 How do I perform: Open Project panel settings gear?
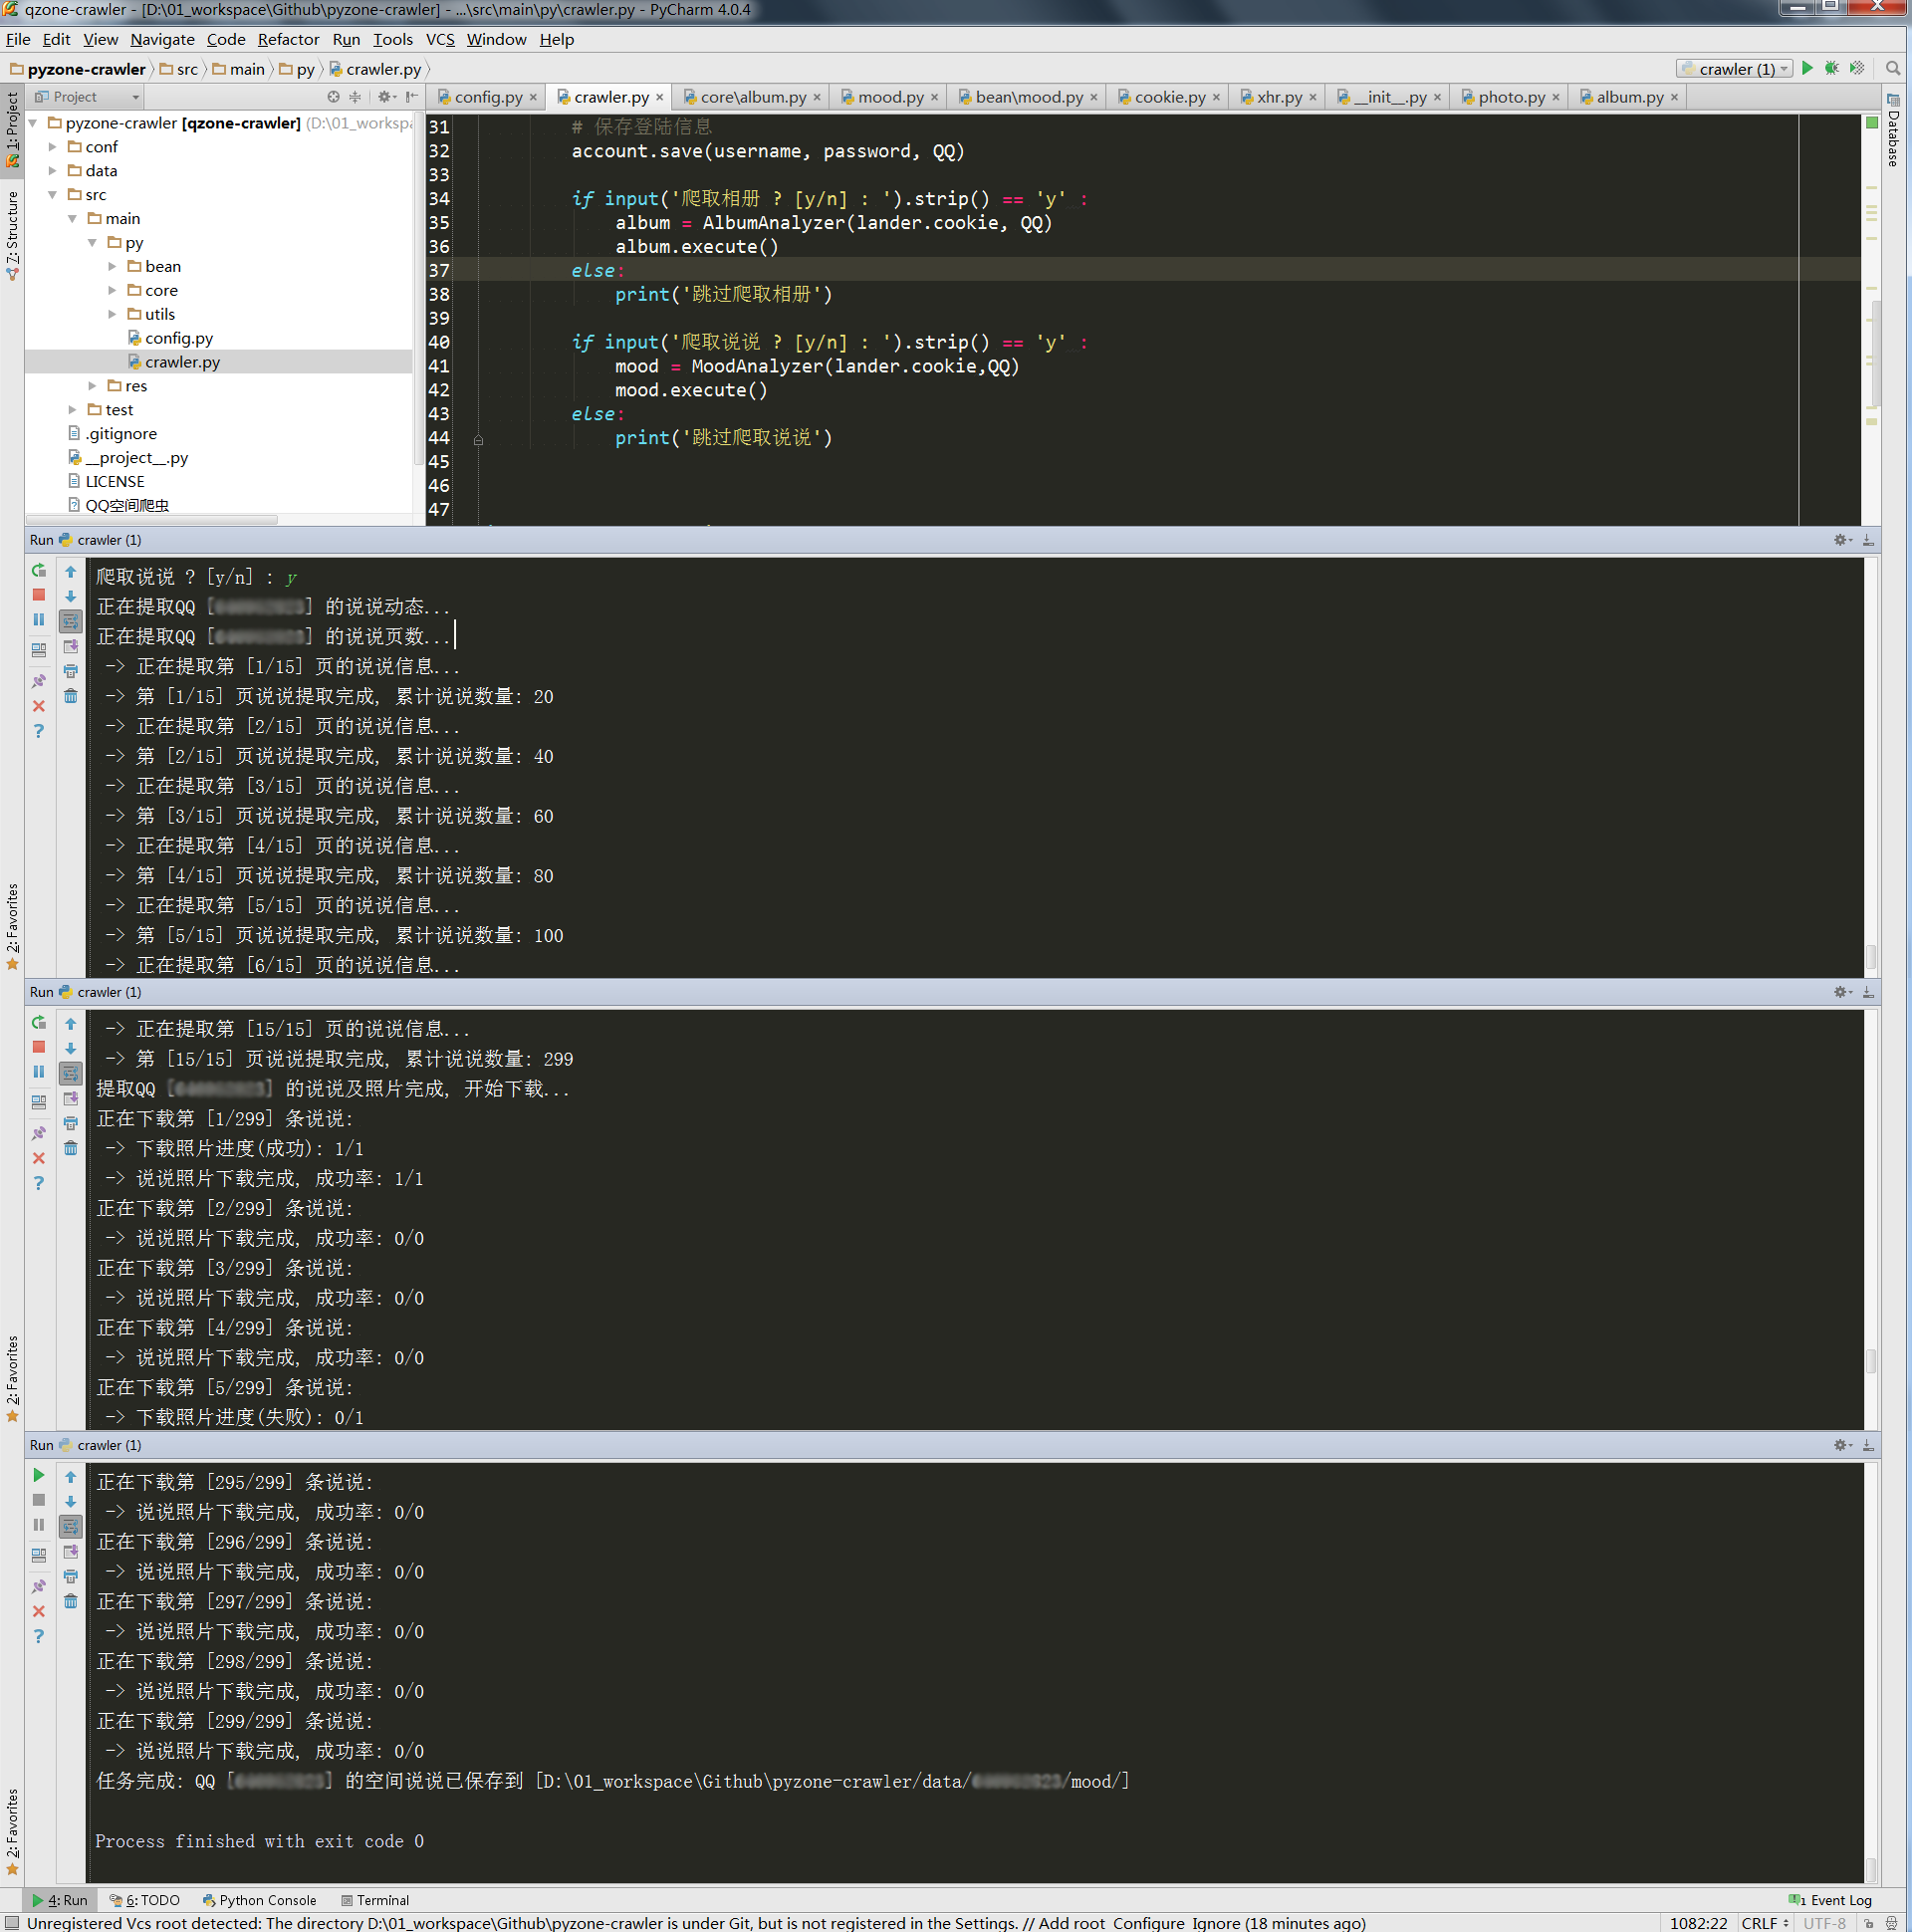385,97
